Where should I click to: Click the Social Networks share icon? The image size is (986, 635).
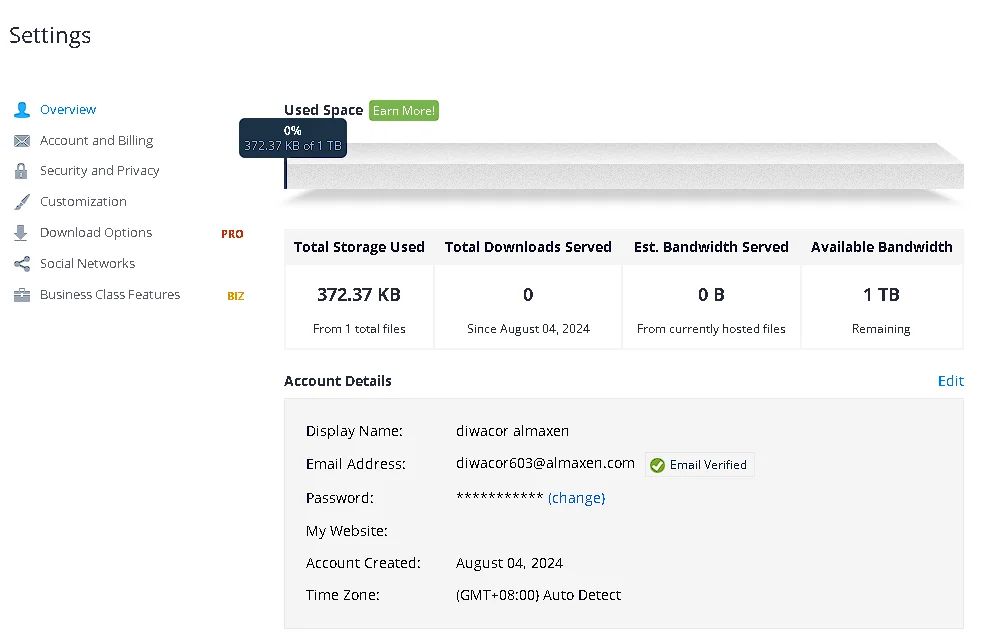(22, 263)
